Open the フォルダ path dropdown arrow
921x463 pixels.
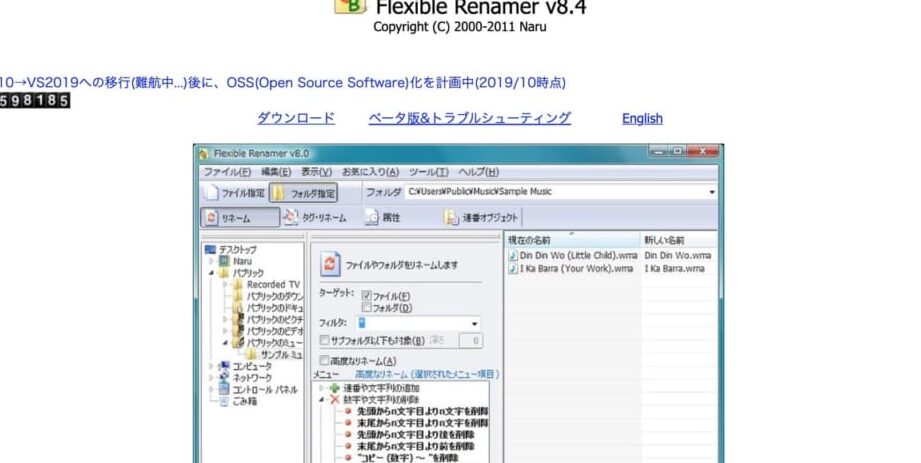712,192
